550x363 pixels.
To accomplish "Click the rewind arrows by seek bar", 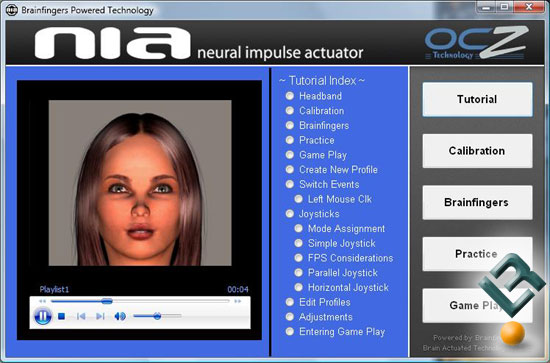I will coord(42,301).
